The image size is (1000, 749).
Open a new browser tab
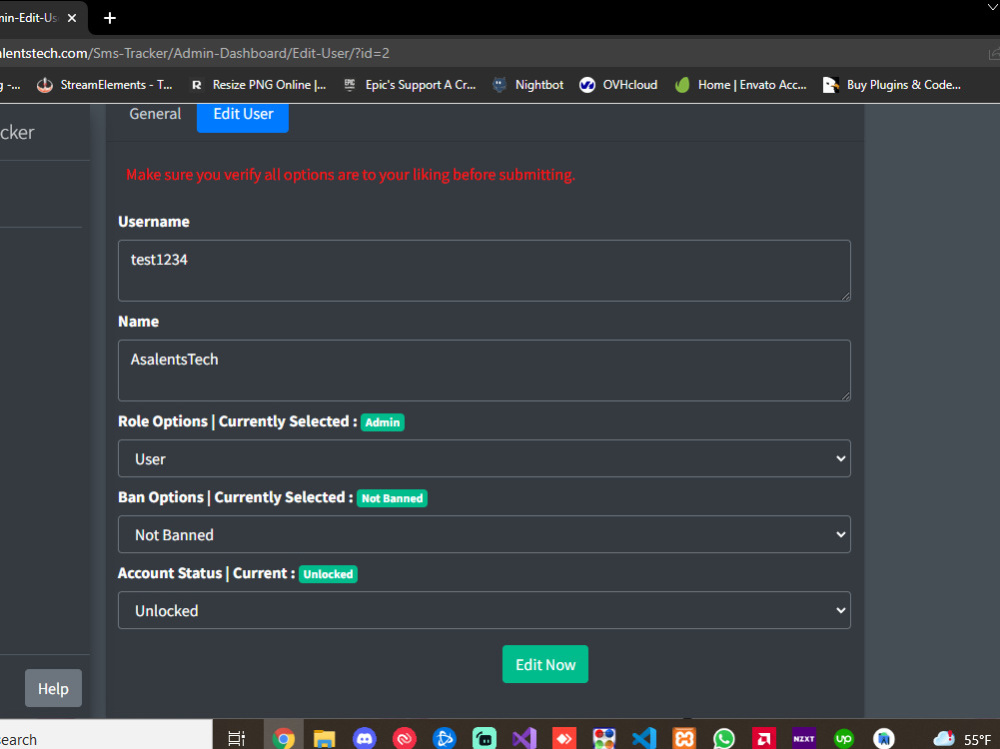tap(110, 18)
